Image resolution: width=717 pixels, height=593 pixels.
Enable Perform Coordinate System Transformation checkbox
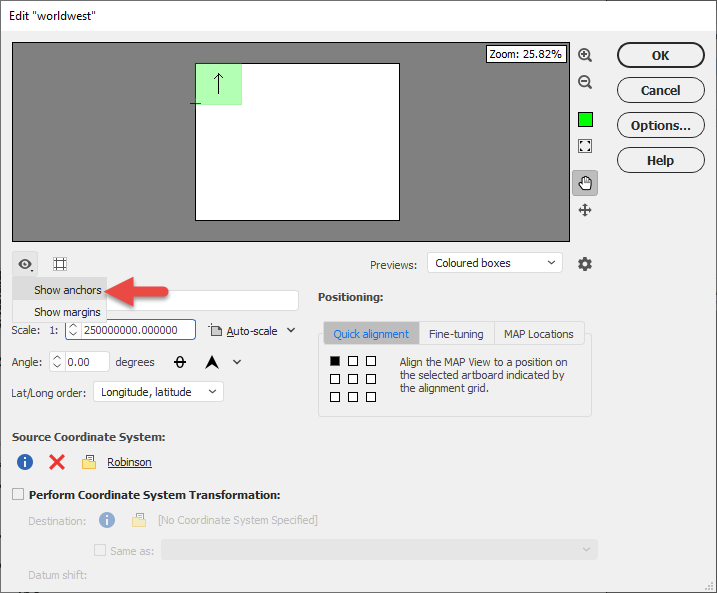pos(18,494)
